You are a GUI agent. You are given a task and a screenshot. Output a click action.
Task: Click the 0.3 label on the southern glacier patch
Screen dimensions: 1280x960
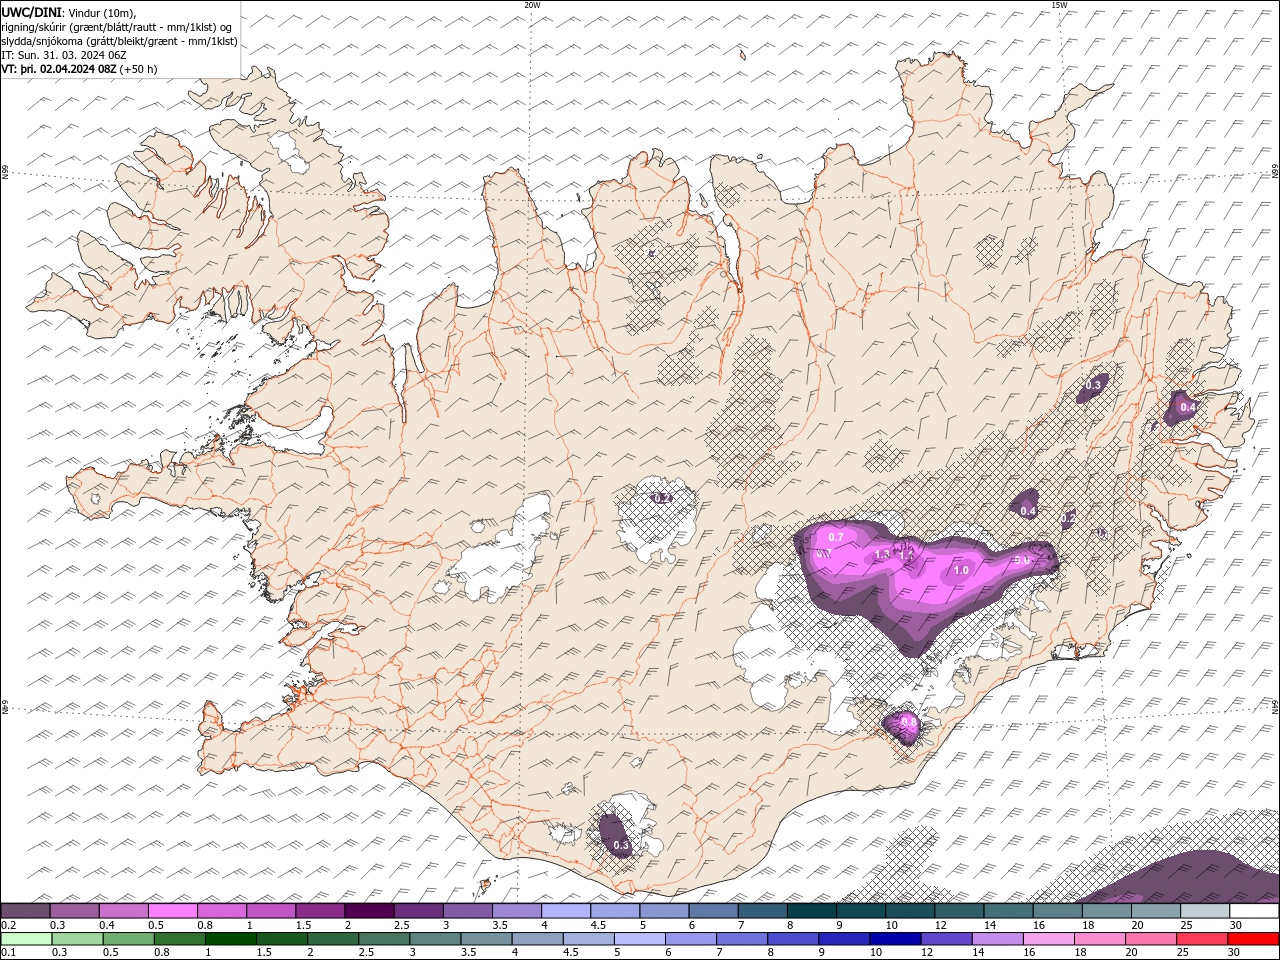[x=621, y=845]
